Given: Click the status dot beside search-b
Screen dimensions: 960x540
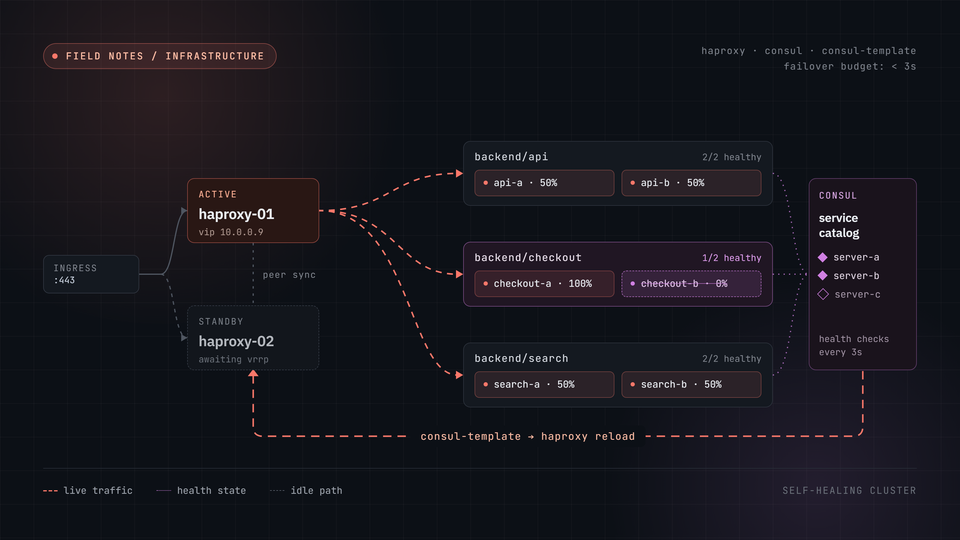Looking at the screenshot, I should (632, 384).
